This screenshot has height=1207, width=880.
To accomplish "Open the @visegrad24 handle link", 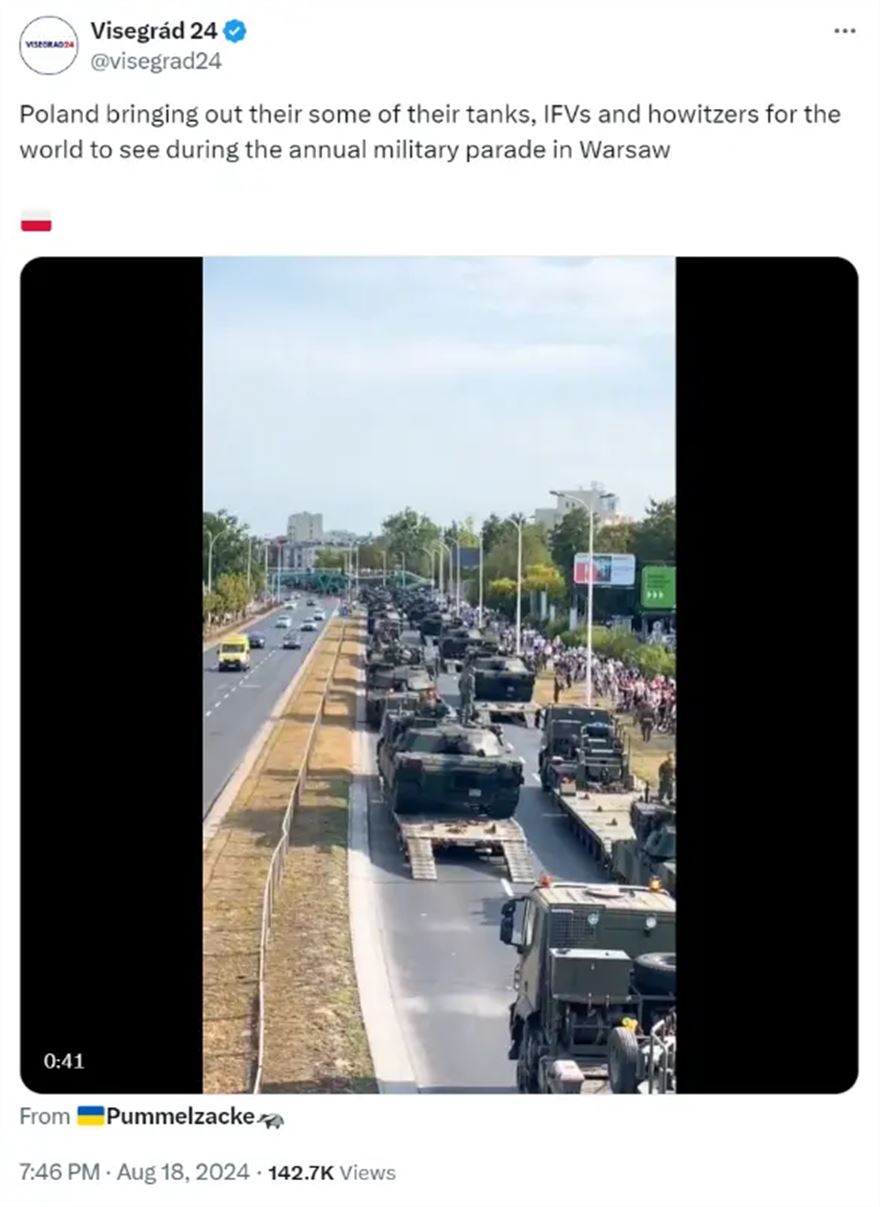I will click(x=155, y=61).
